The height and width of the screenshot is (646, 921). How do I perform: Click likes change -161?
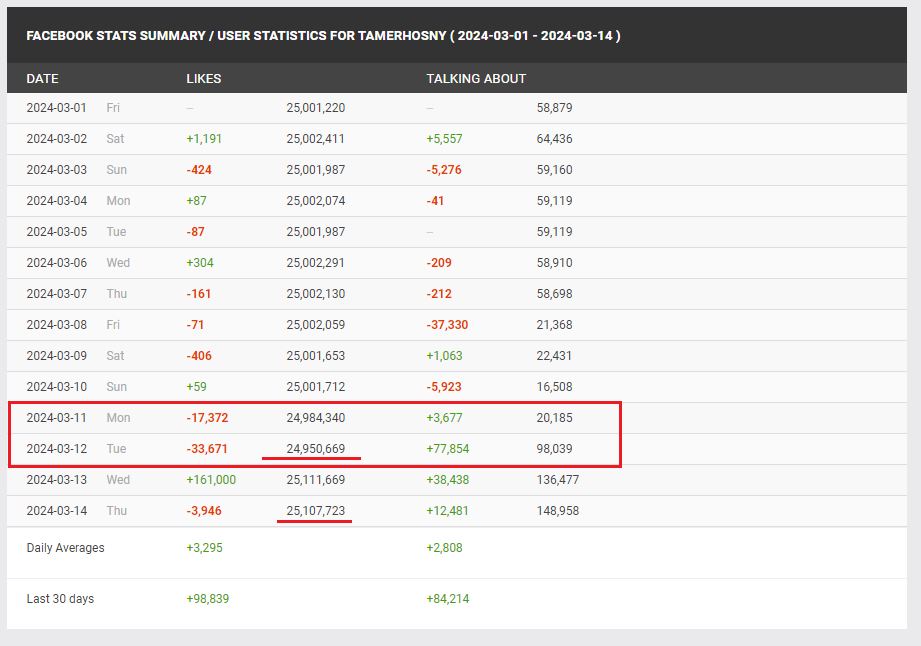(198, 294)
